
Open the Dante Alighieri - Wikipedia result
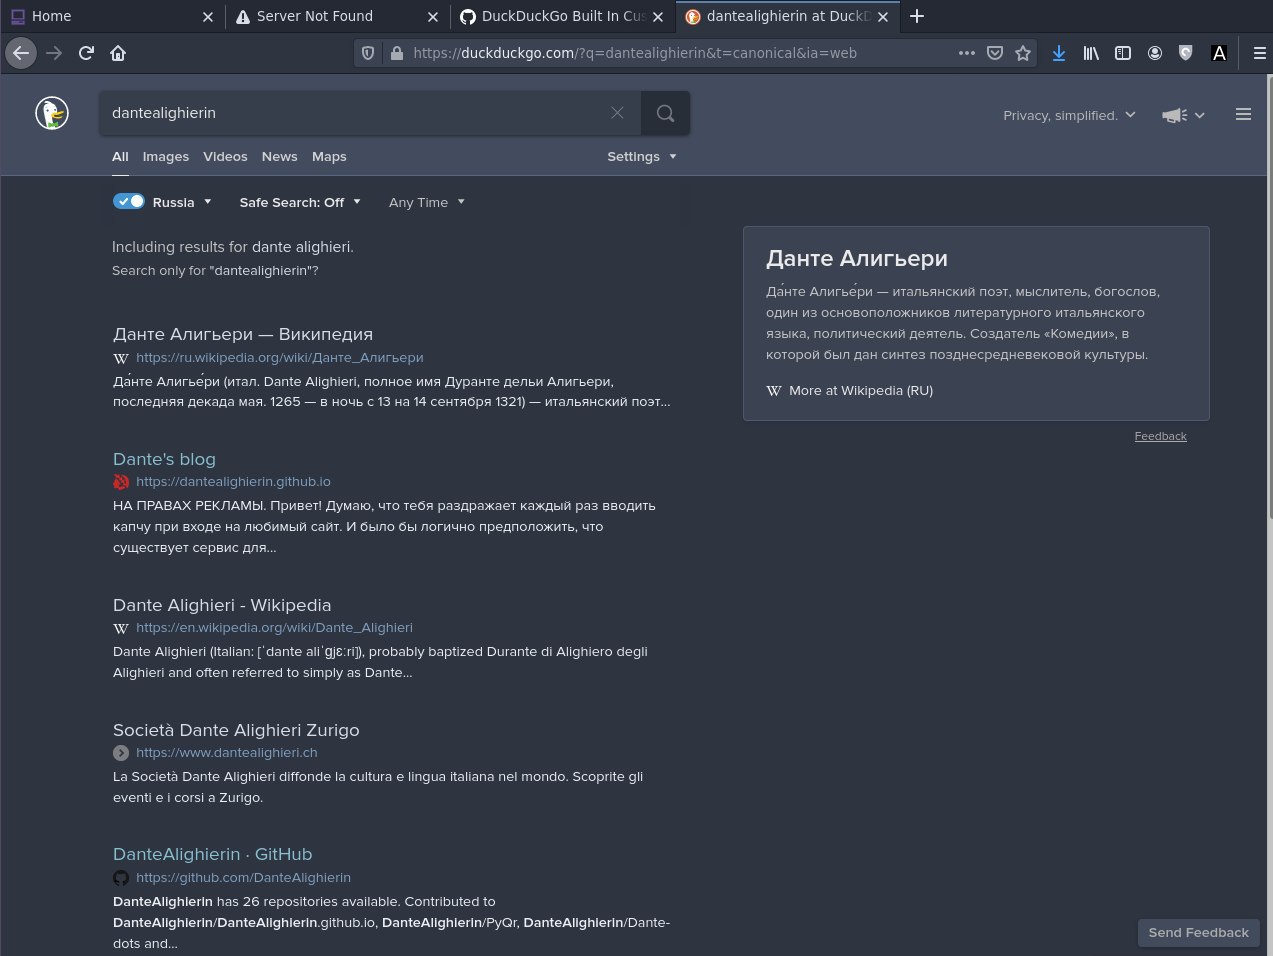[222, 605]
